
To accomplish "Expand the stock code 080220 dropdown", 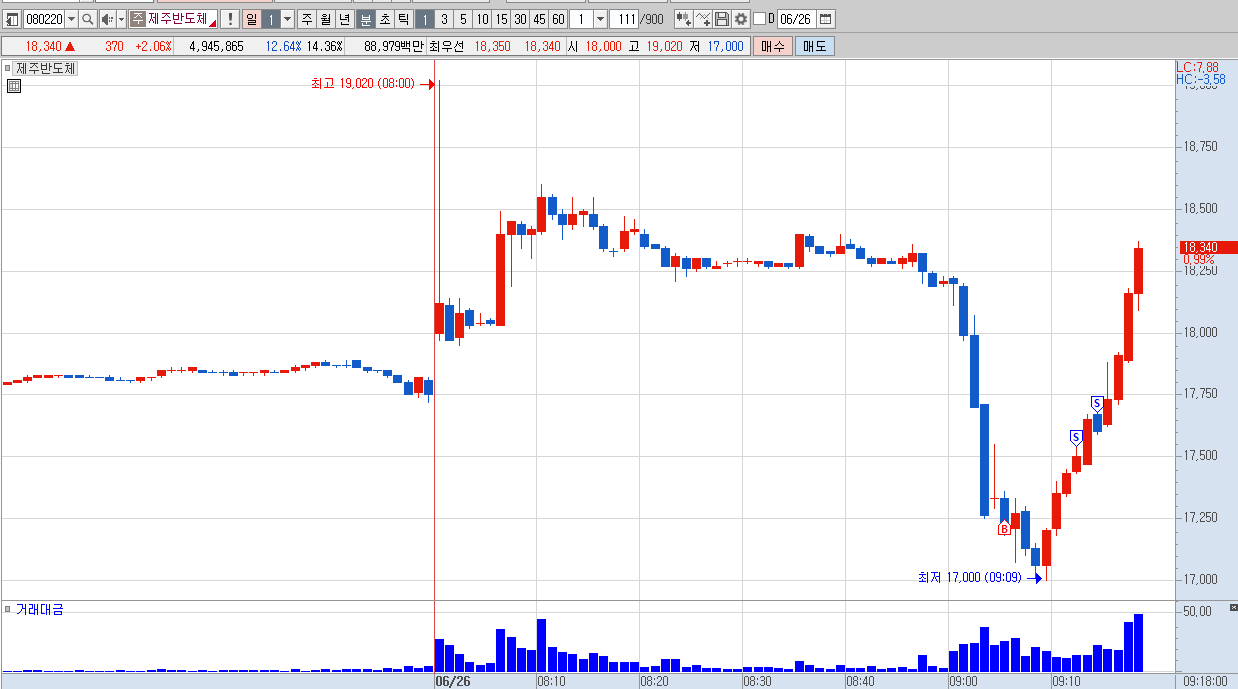I will [71, 19].
